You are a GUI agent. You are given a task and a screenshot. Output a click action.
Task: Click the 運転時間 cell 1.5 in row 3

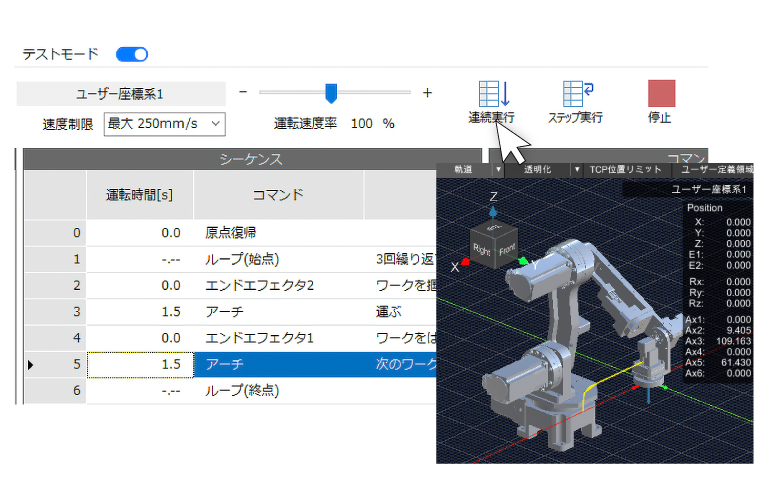pyautogui.click(x=141, y=312)
